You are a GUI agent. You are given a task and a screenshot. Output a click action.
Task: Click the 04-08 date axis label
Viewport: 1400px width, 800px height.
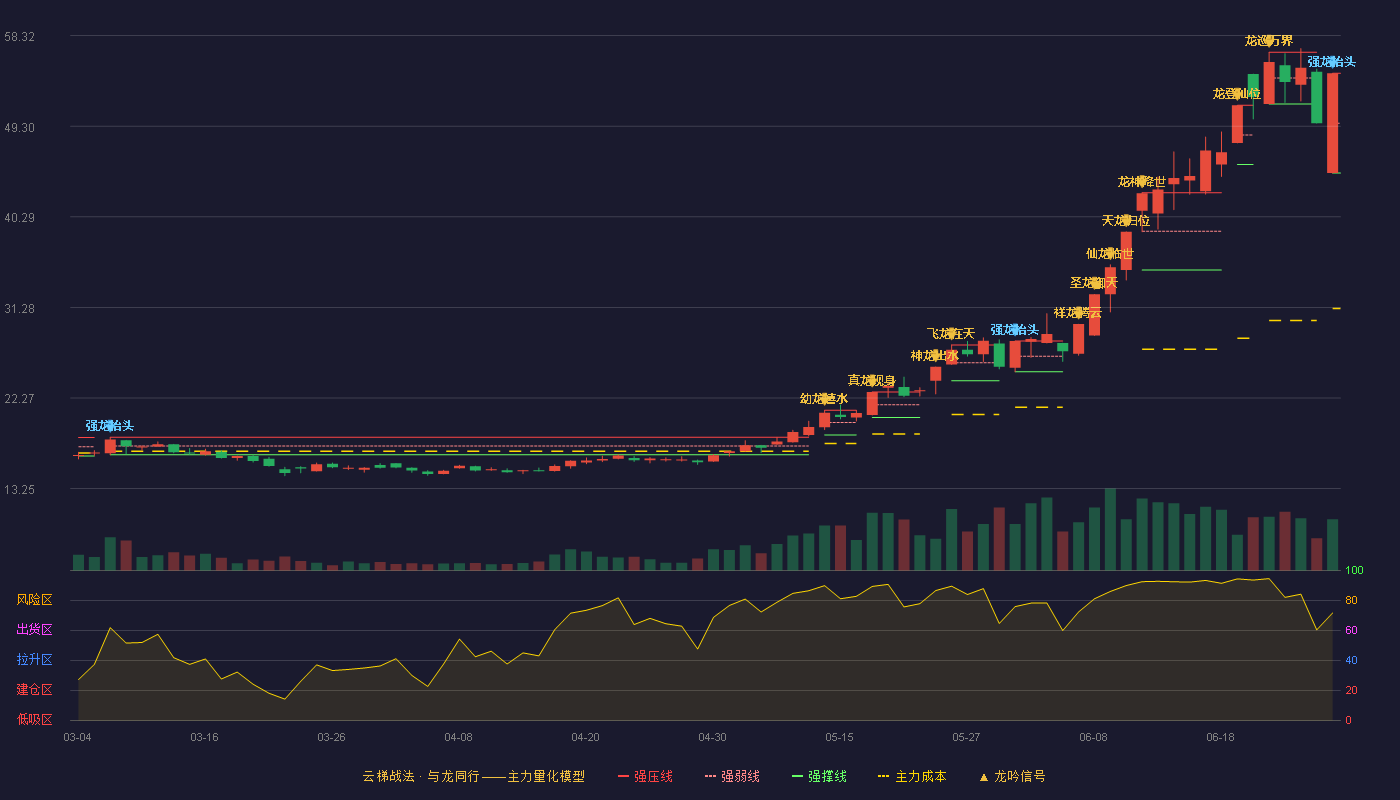point(459,737)
